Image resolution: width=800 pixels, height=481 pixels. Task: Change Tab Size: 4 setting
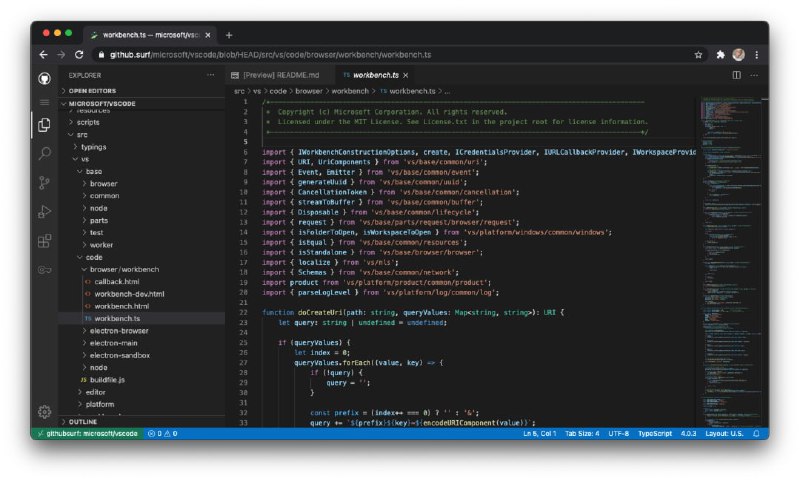582,434
